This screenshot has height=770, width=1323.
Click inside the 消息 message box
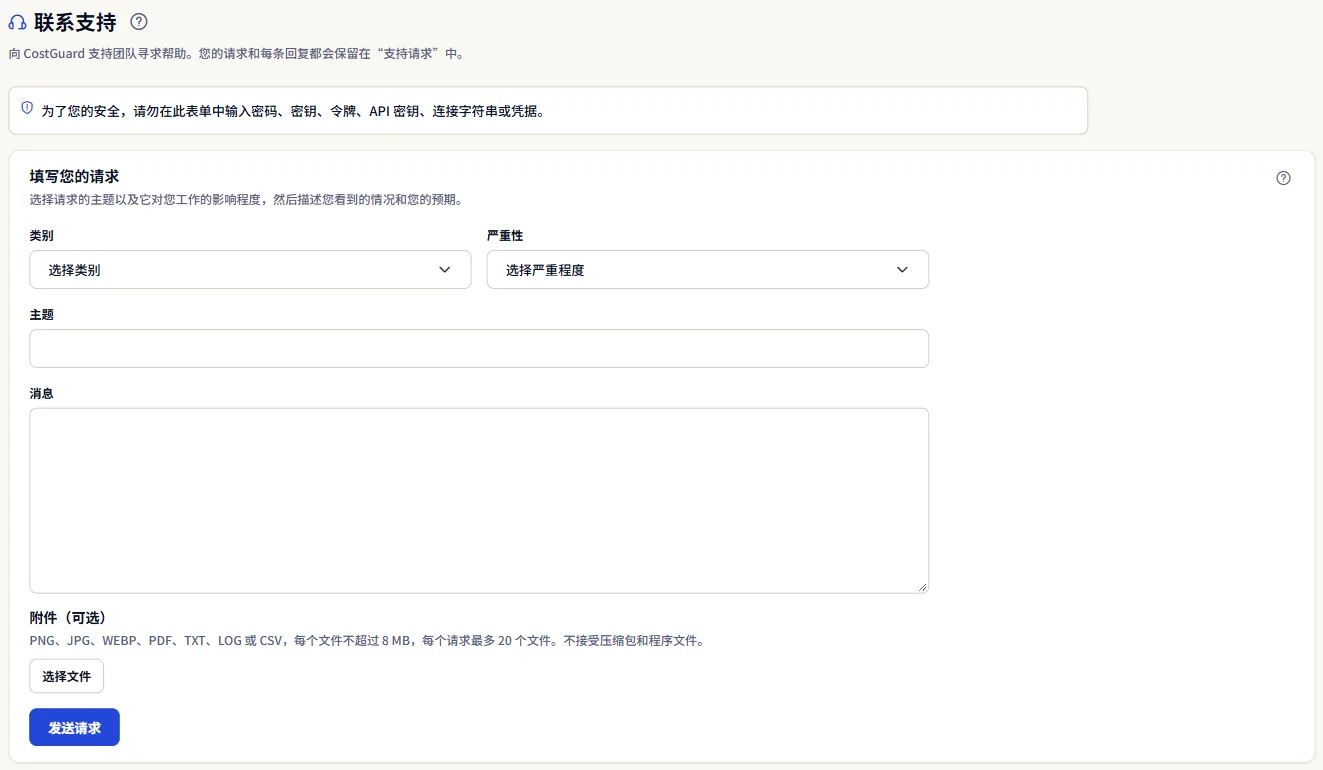pyautogui.click(x=479, y=501)
